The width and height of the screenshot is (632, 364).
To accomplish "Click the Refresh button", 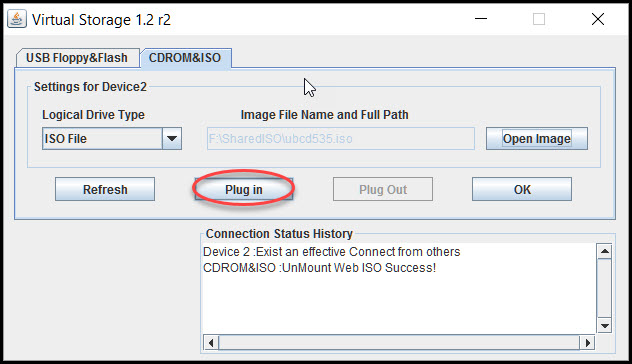I will point(105,189).
